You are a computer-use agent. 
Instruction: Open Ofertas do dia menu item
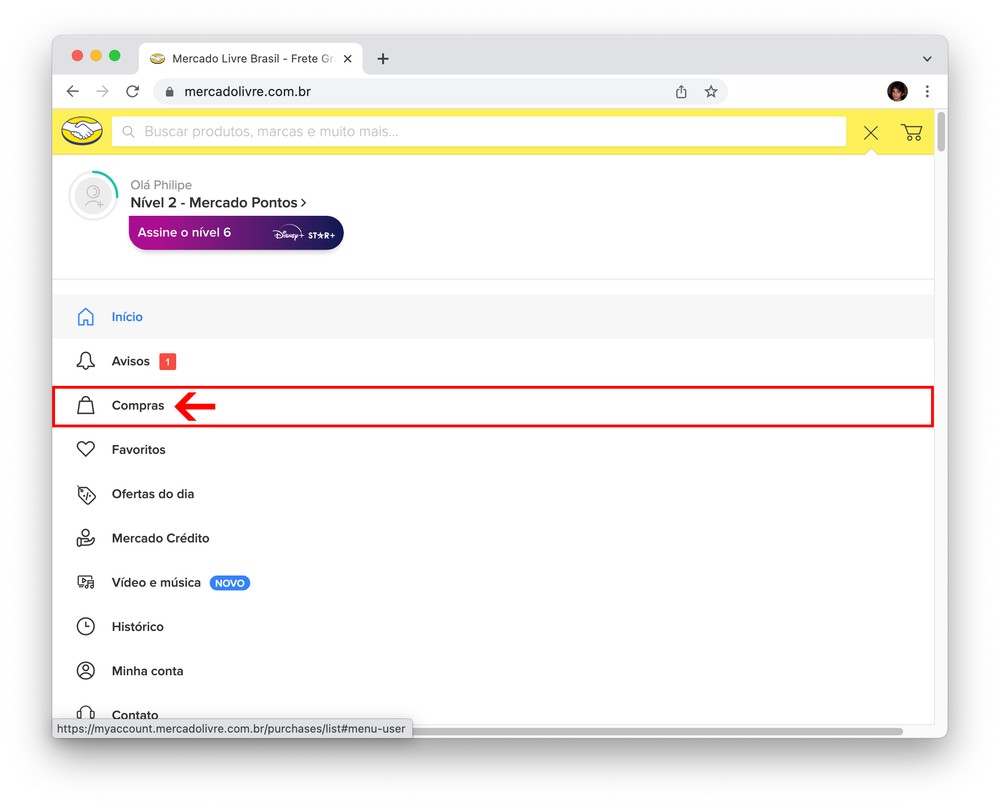[494, 494]
